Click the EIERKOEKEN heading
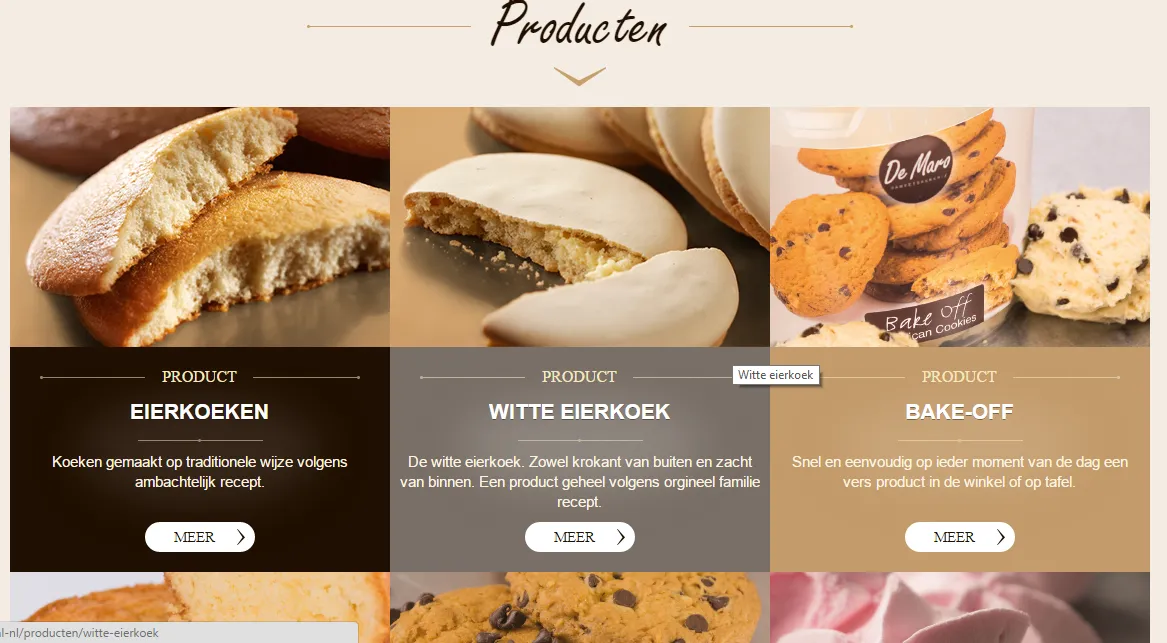The image size is (1167, 643). pos(199,412)
